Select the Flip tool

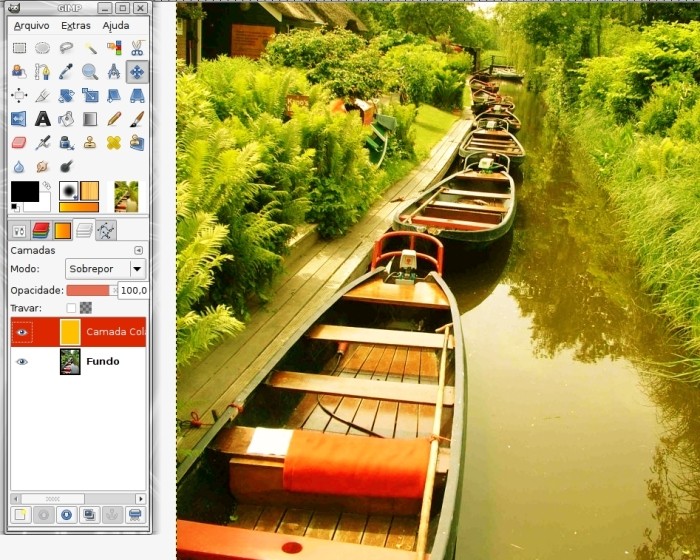(19, 119)
